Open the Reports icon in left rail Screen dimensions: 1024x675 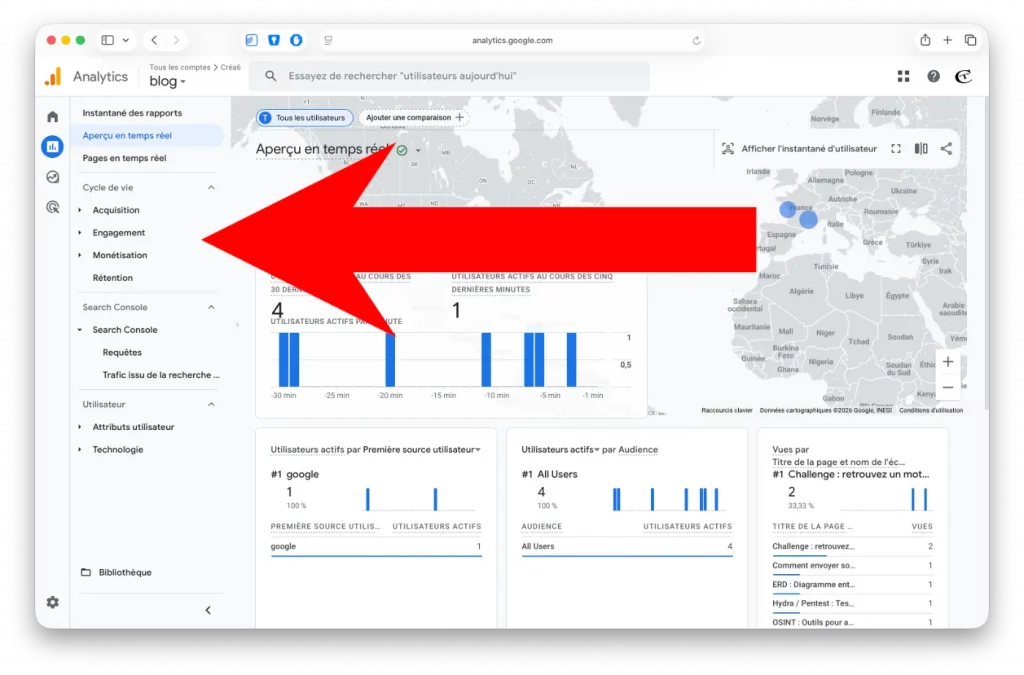pos(52,147)
